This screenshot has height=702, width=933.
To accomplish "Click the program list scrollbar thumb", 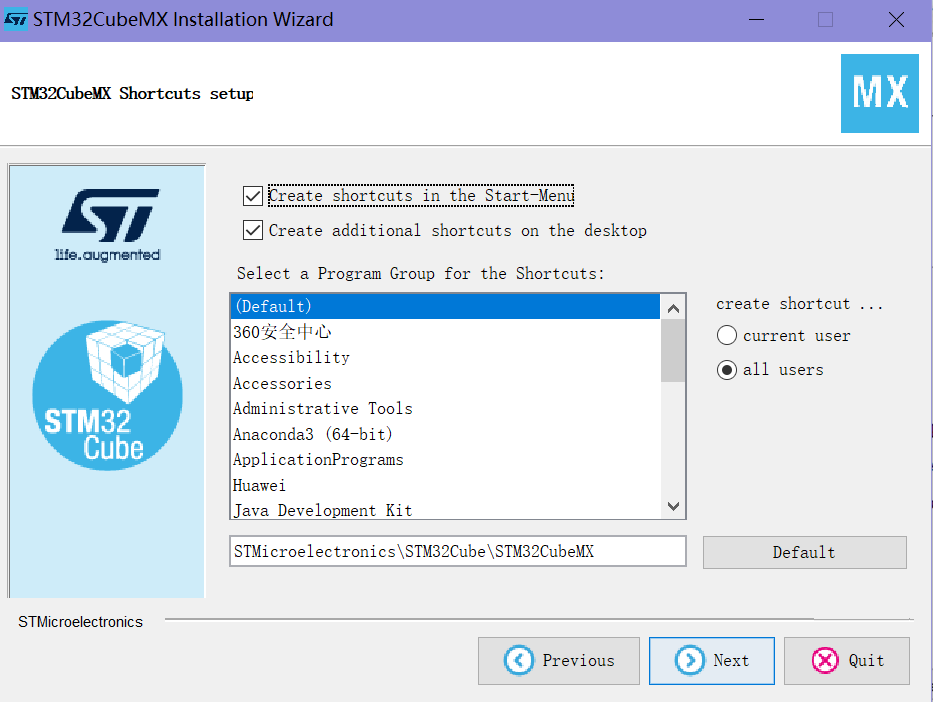I will (x=673, y=351).
